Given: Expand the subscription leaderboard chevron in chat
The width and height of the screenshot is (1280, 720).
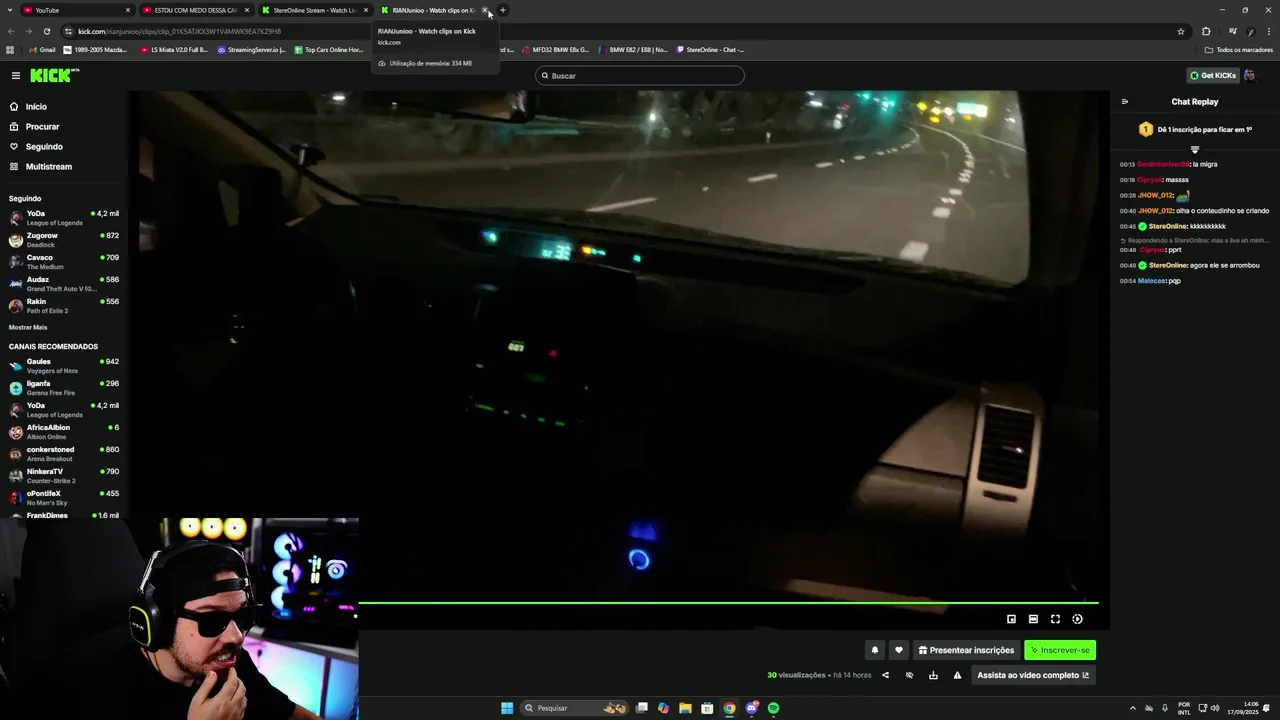Looking at the screenshot, I should (1194, 149).
